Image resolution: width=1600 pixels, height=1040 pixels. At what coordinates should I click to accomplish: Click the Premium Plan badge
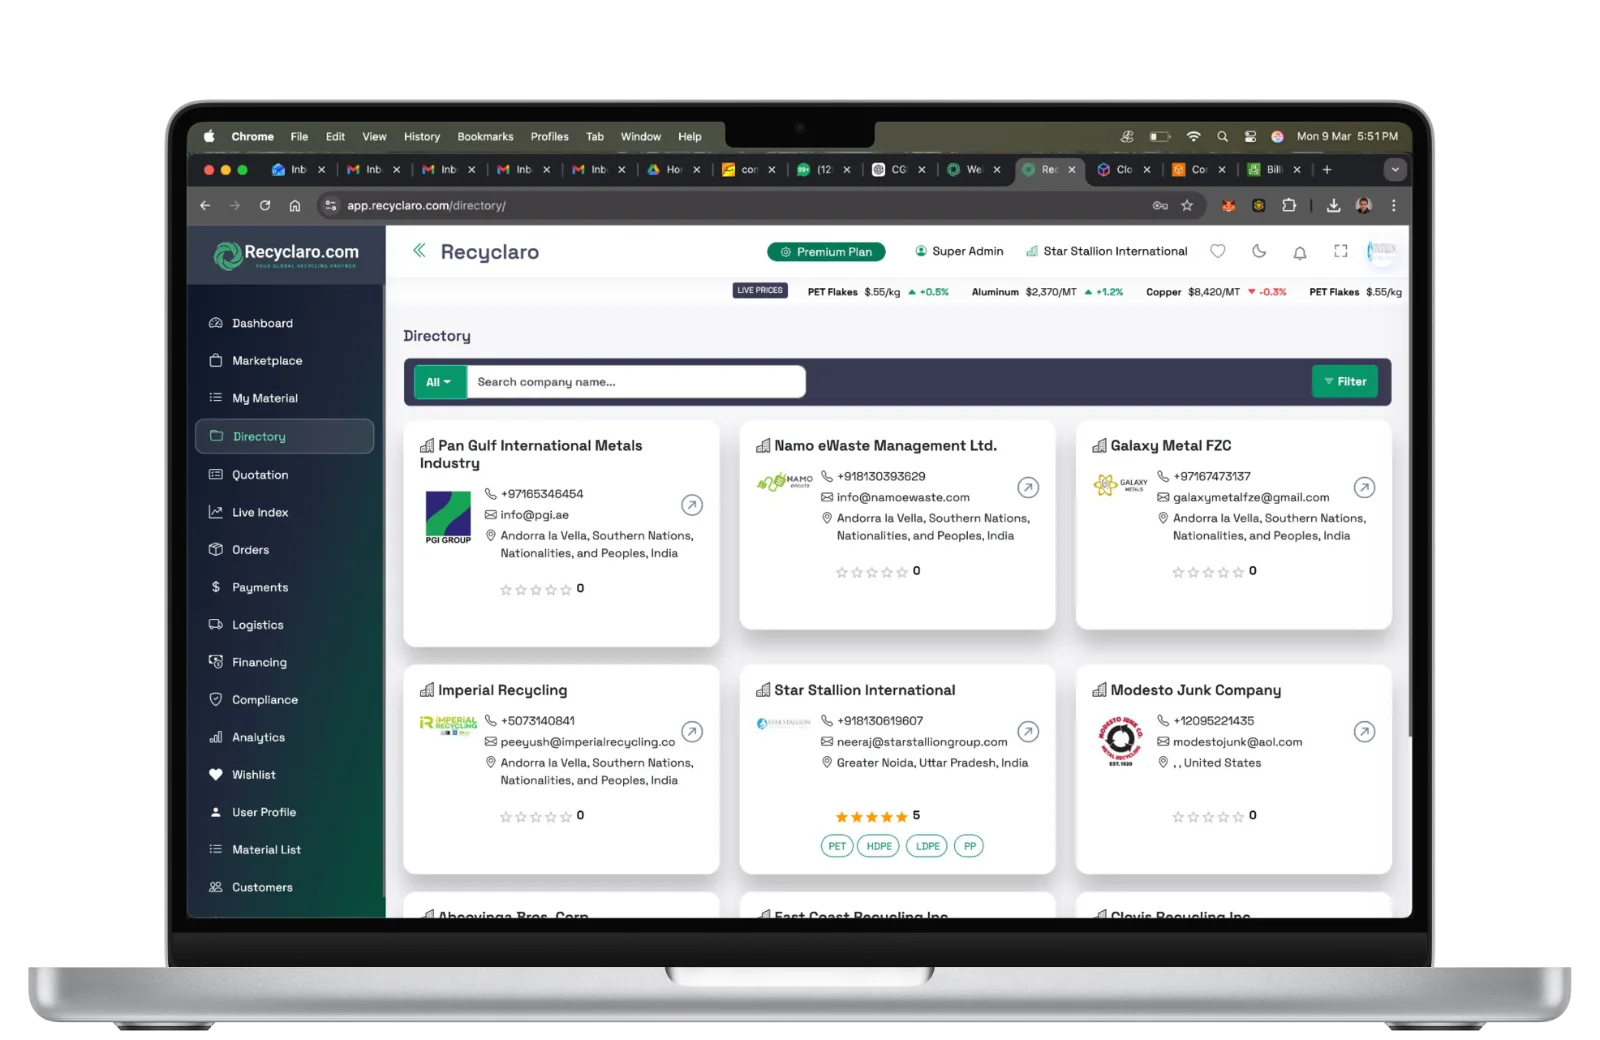coord(826,252)
